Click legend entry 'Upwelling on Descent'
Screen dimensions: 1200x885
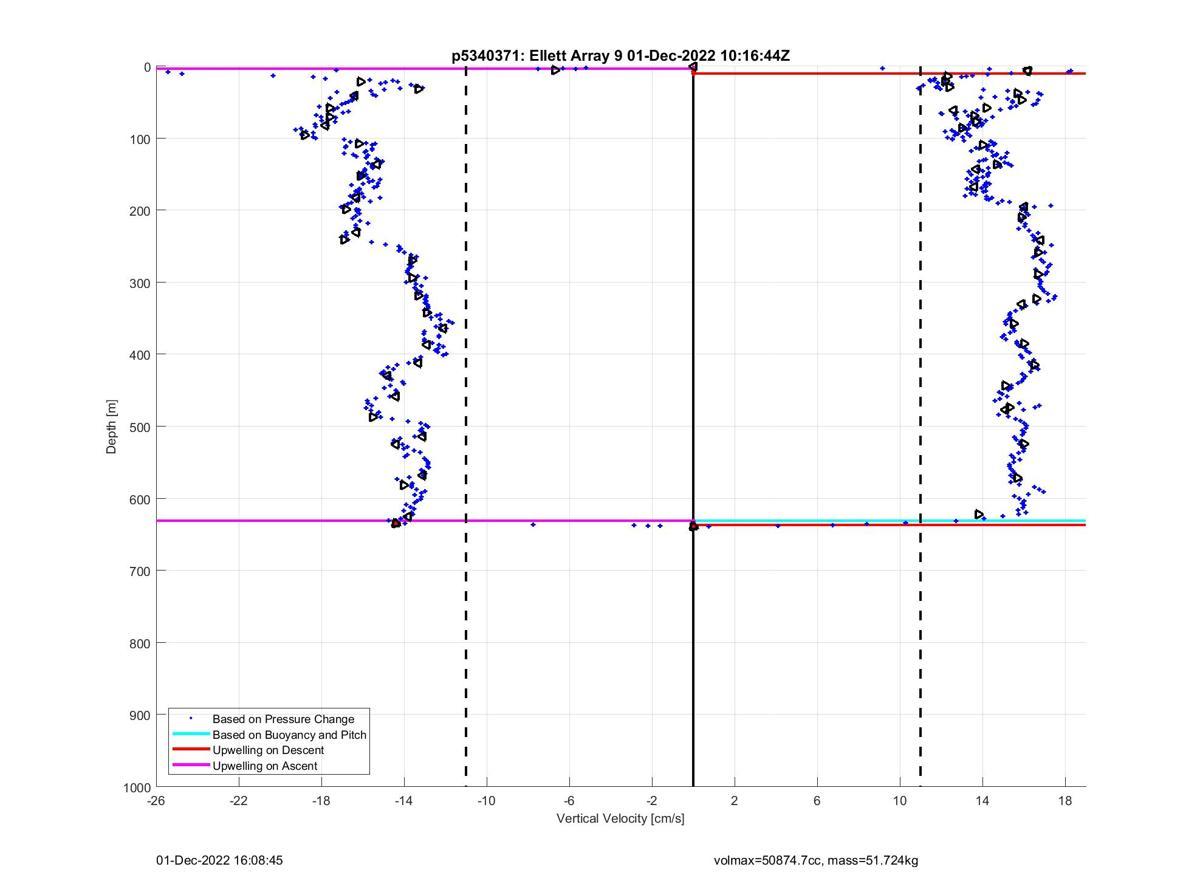pos(268,750)
